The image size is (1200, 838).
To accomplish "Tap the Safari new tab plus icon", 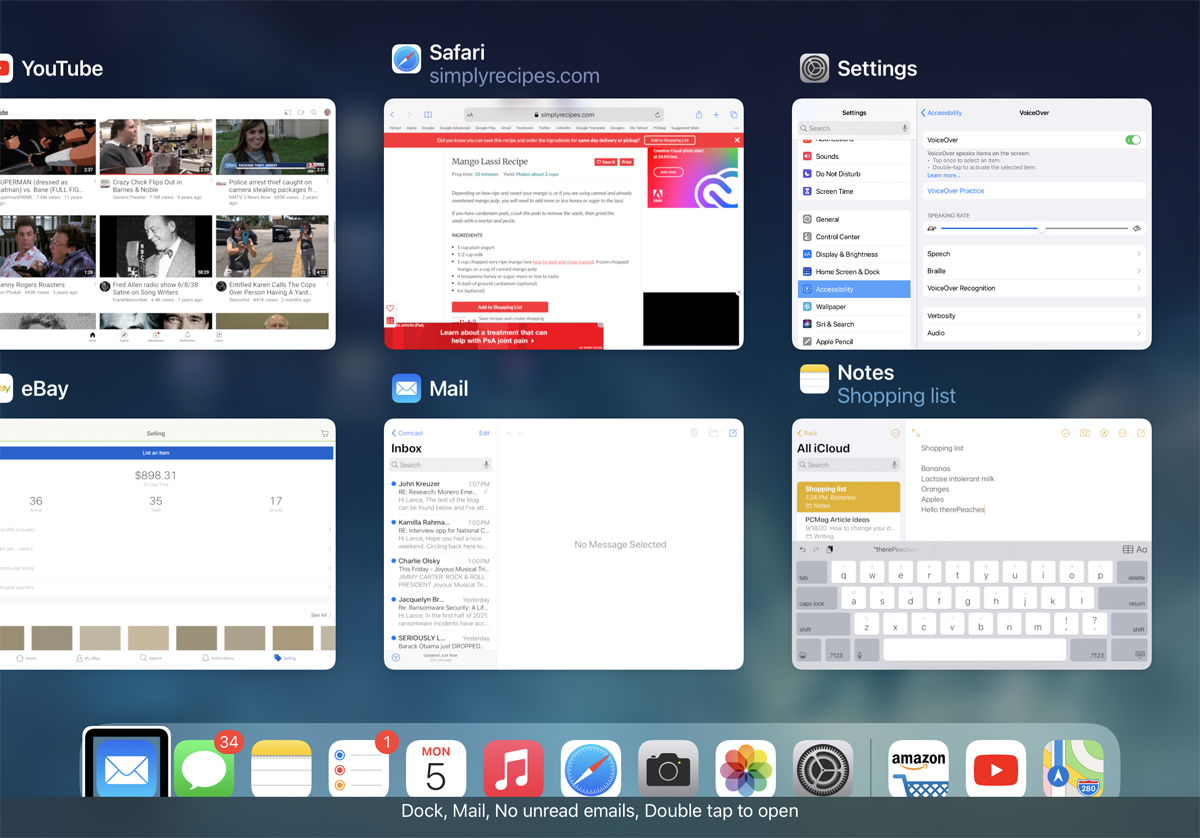I will (x=716, y=115).
